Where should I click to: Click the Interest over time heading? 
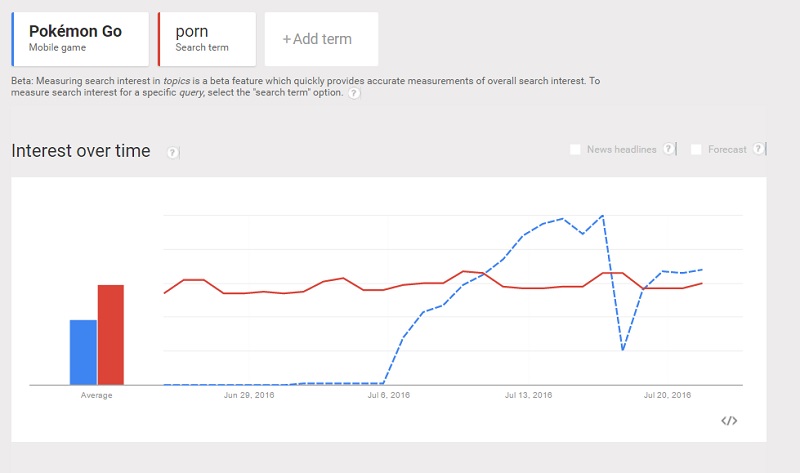pyautogui.click(x=81, y=151)
